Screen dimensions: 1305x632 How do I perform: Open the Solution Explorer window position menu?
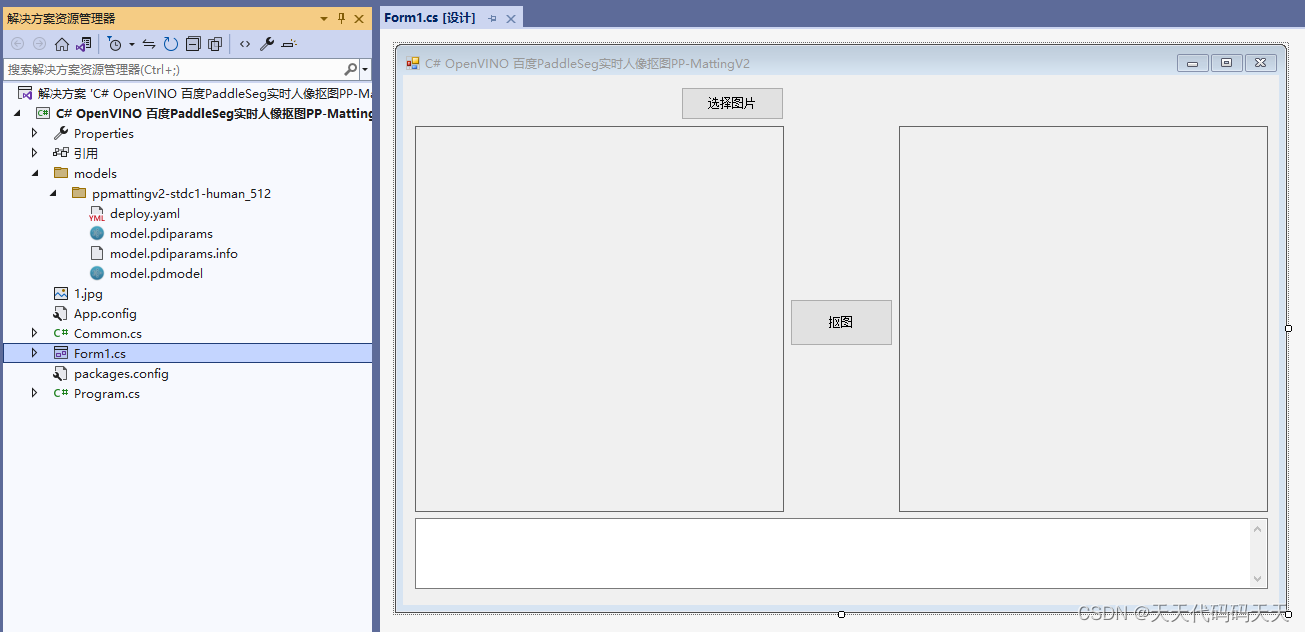point(324,19)
